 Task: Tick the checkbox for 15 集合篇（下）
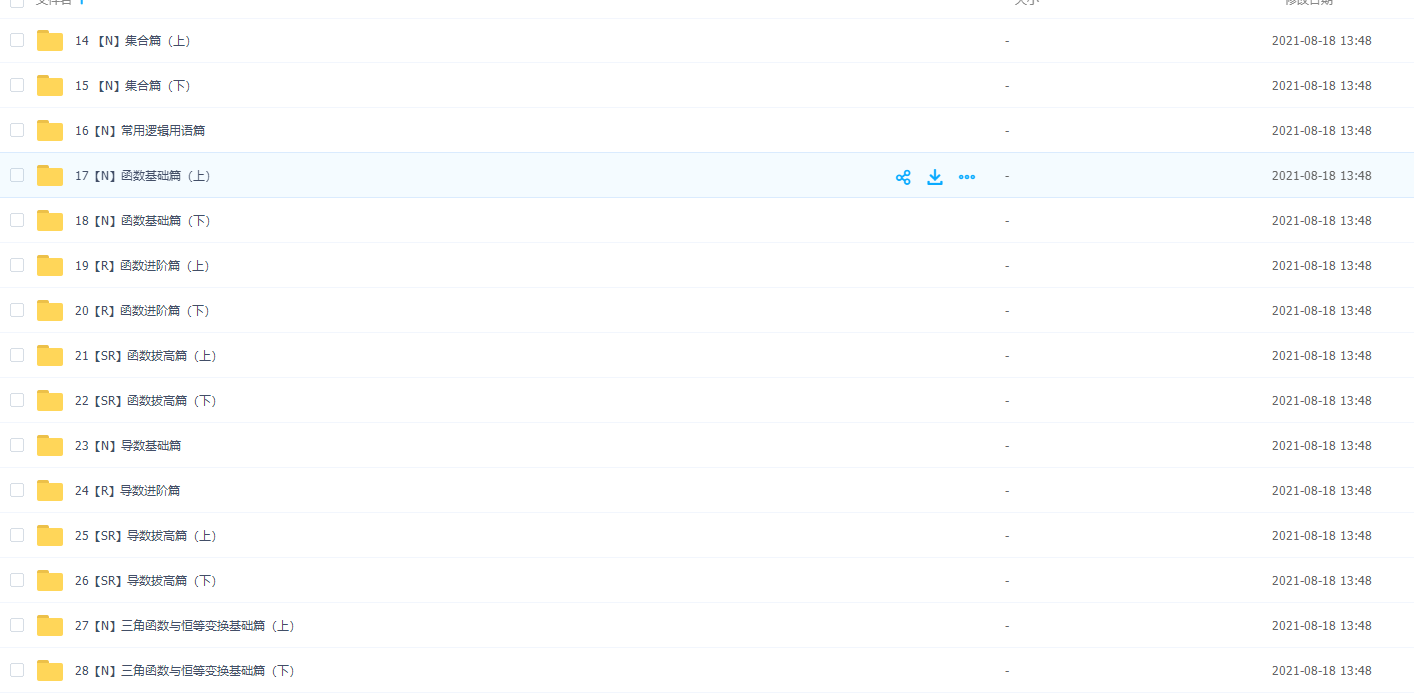17,85
